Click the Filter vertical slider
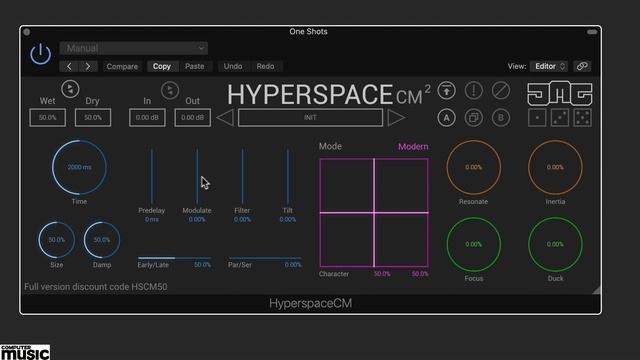 click(242, 176)
